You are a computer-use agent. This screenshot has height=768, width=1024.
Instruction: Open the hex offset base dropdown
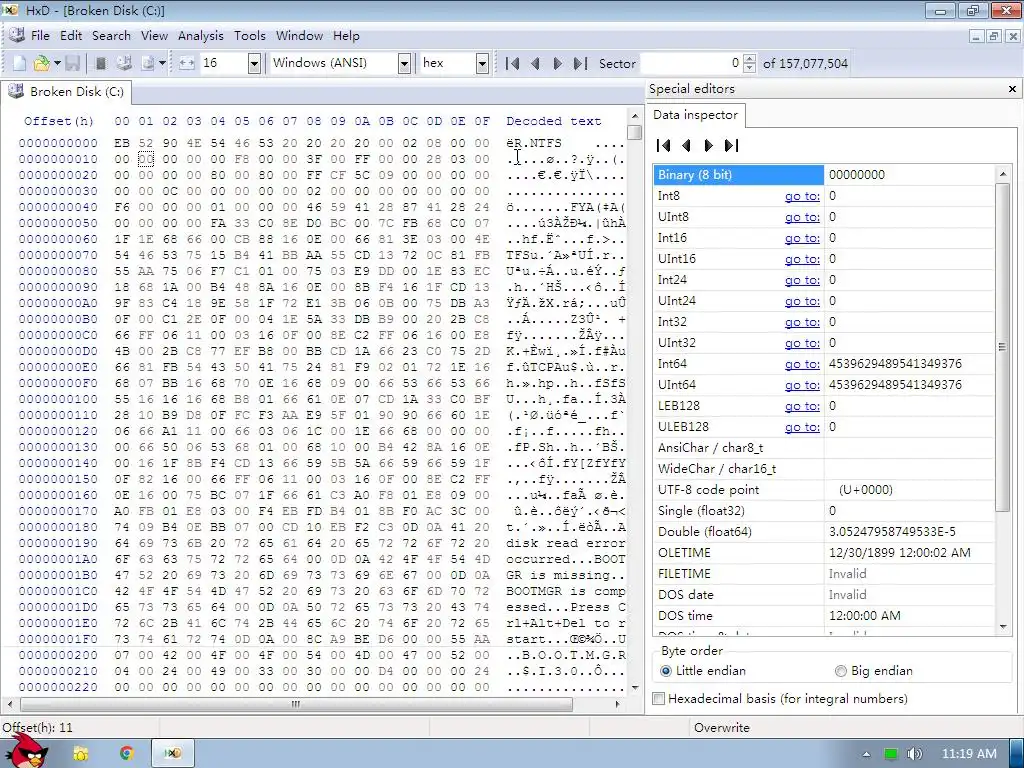(482, 63)
